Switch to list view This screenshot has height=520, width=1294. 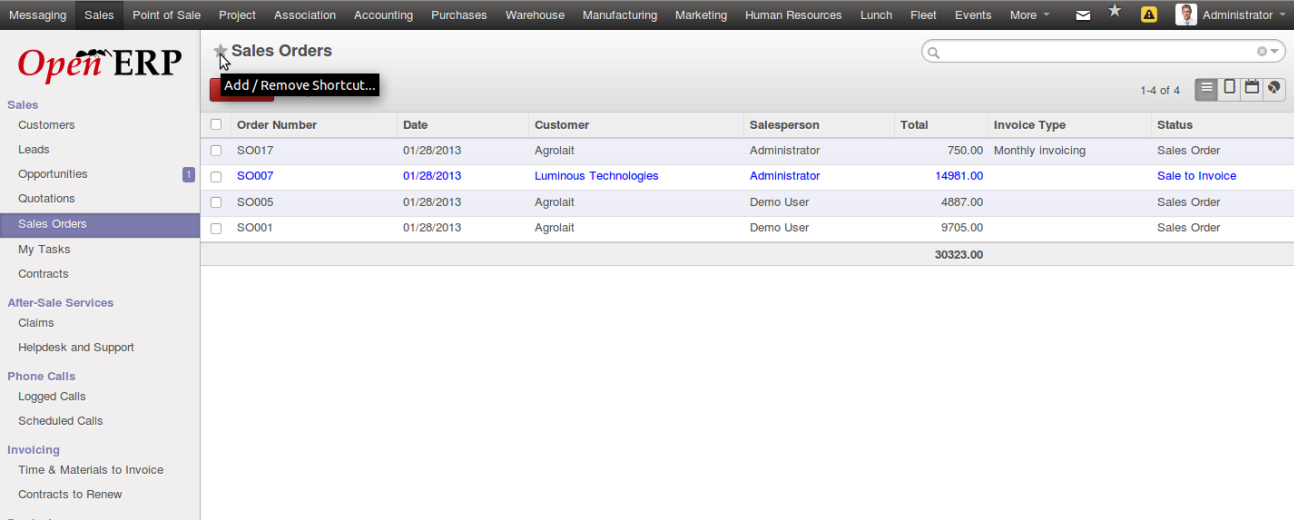click(1207, 88)
